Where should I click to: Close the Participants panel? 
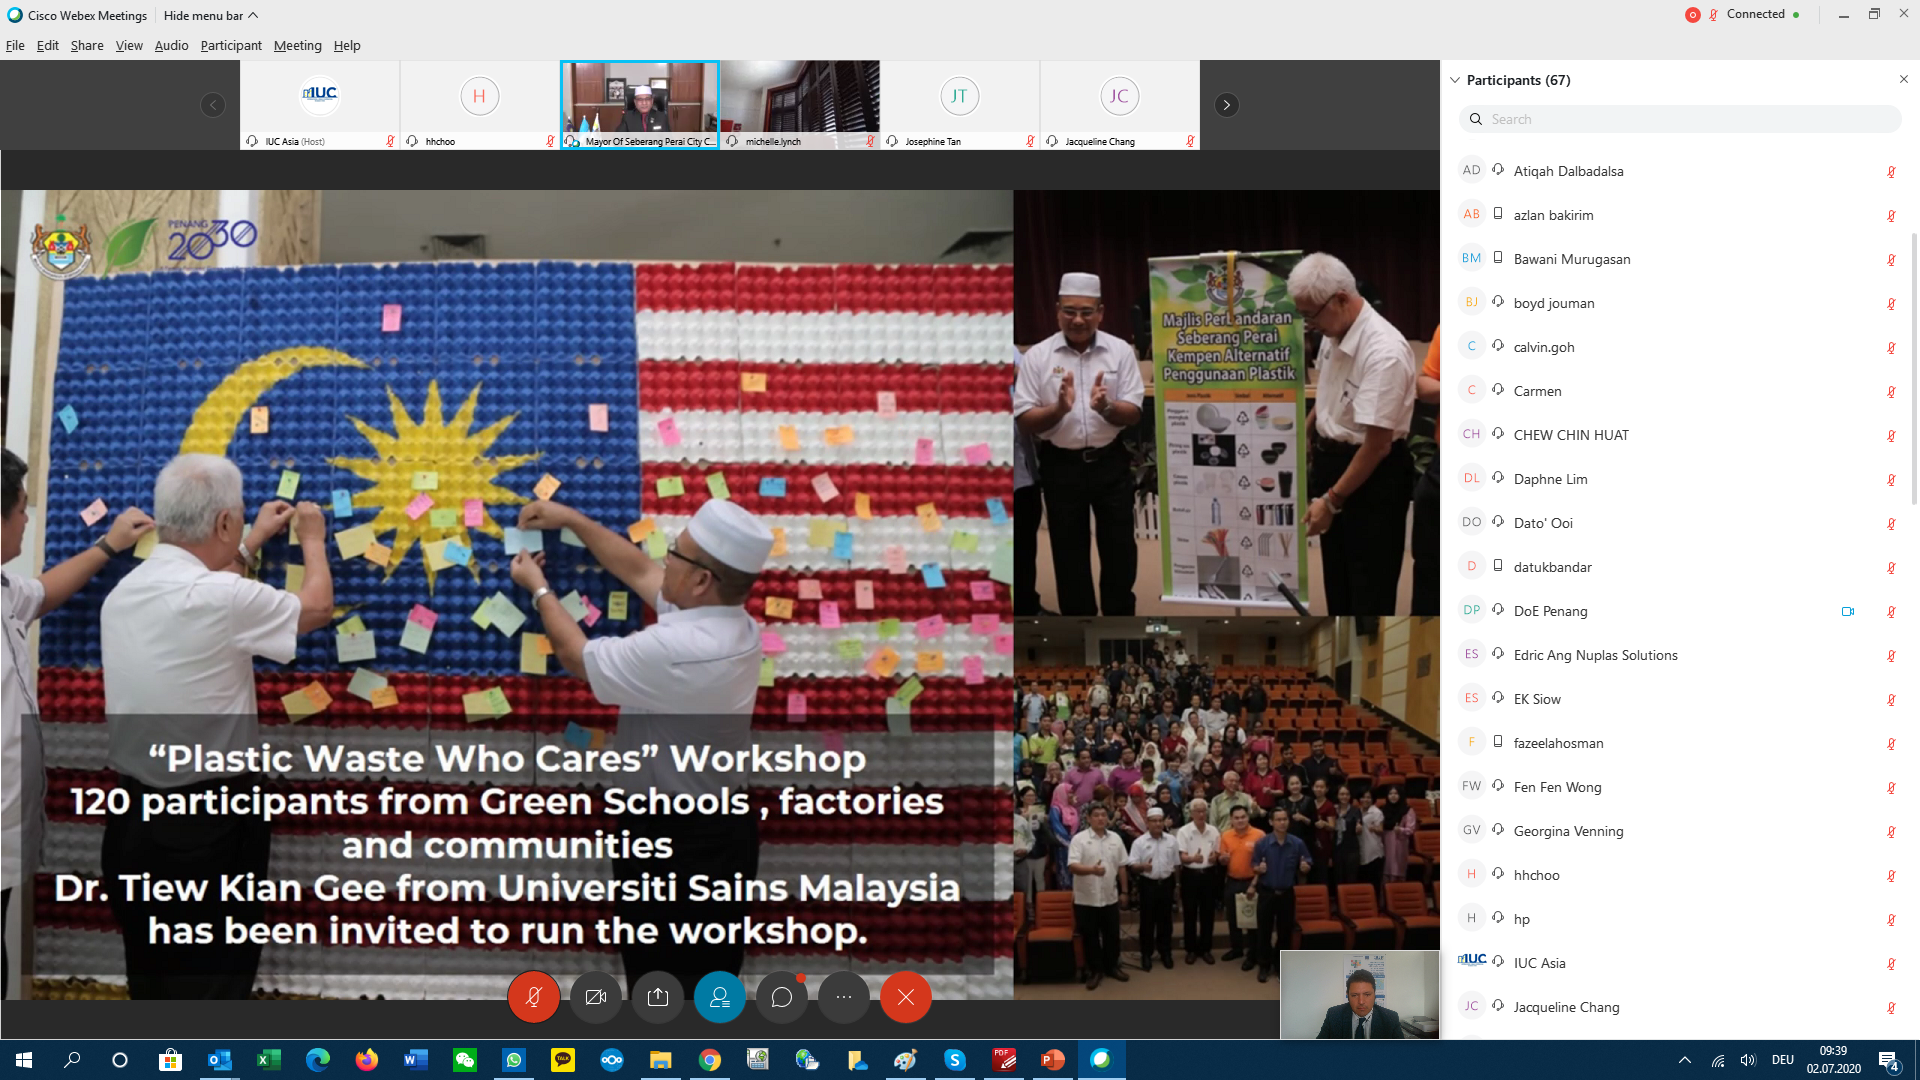[x=1903, y=79]
